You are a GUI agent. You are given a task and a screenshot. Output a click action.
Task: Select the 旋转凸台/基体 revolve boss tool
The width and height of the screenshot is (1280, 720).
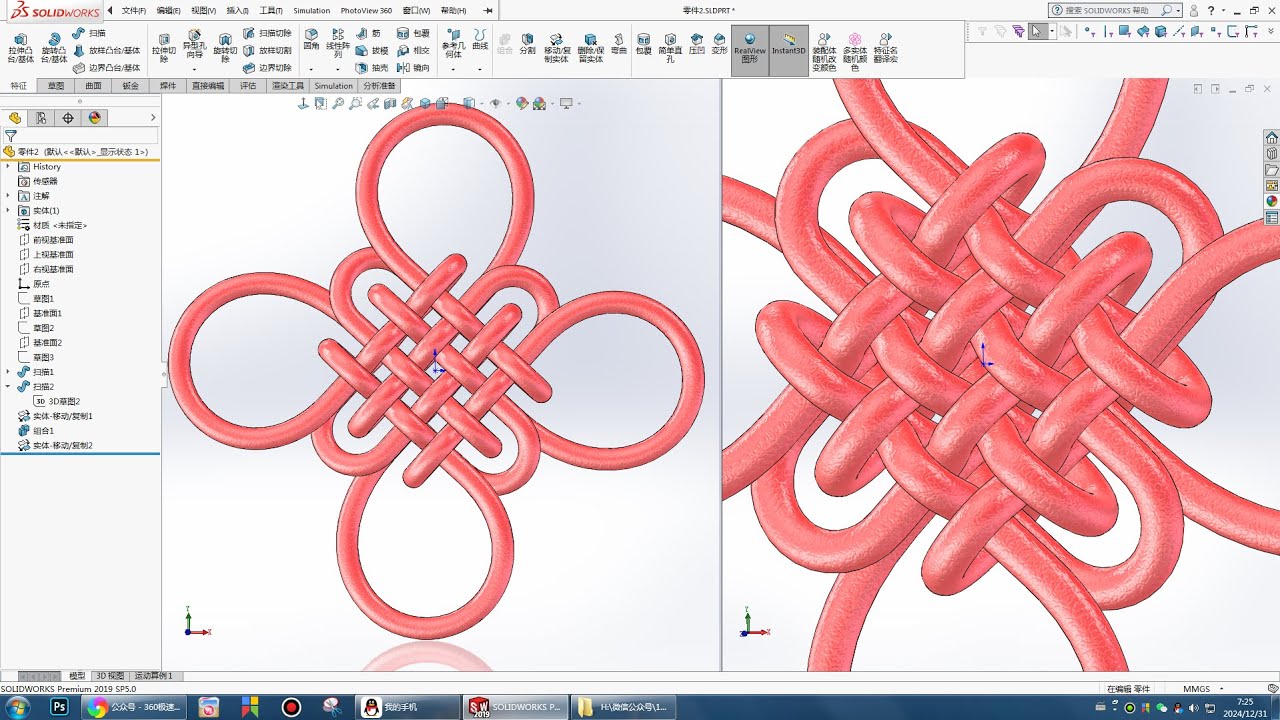pos(54,48)
